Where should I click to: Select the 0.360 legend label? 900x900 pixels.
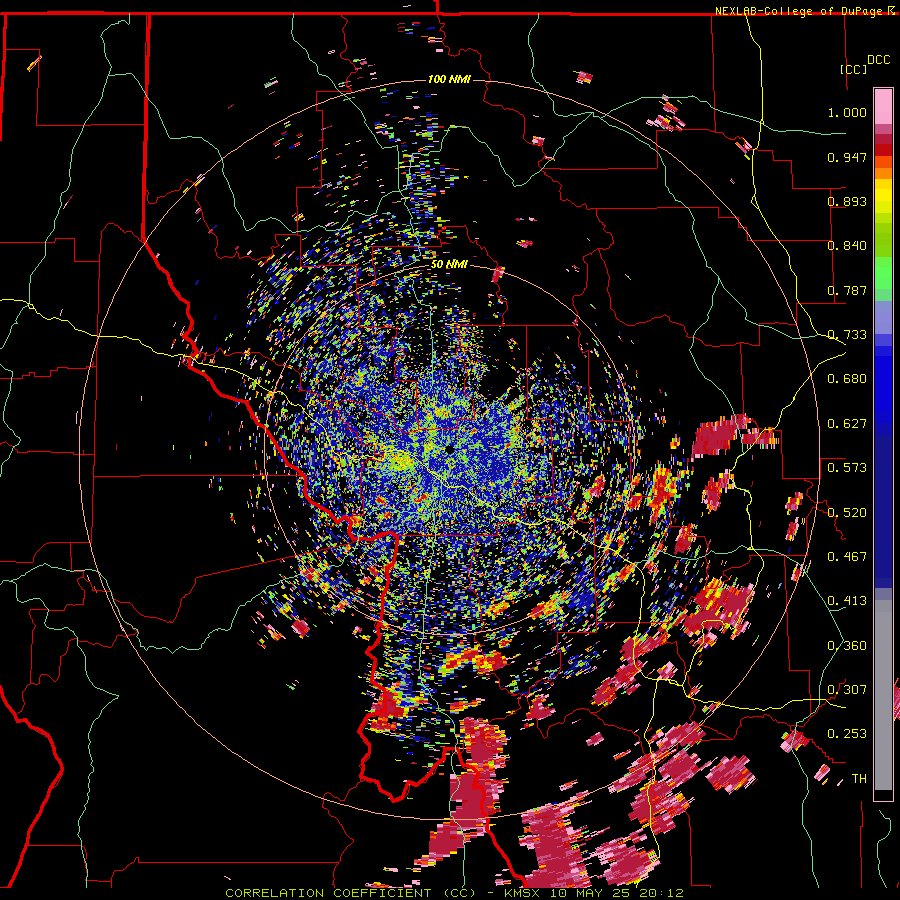847,646
